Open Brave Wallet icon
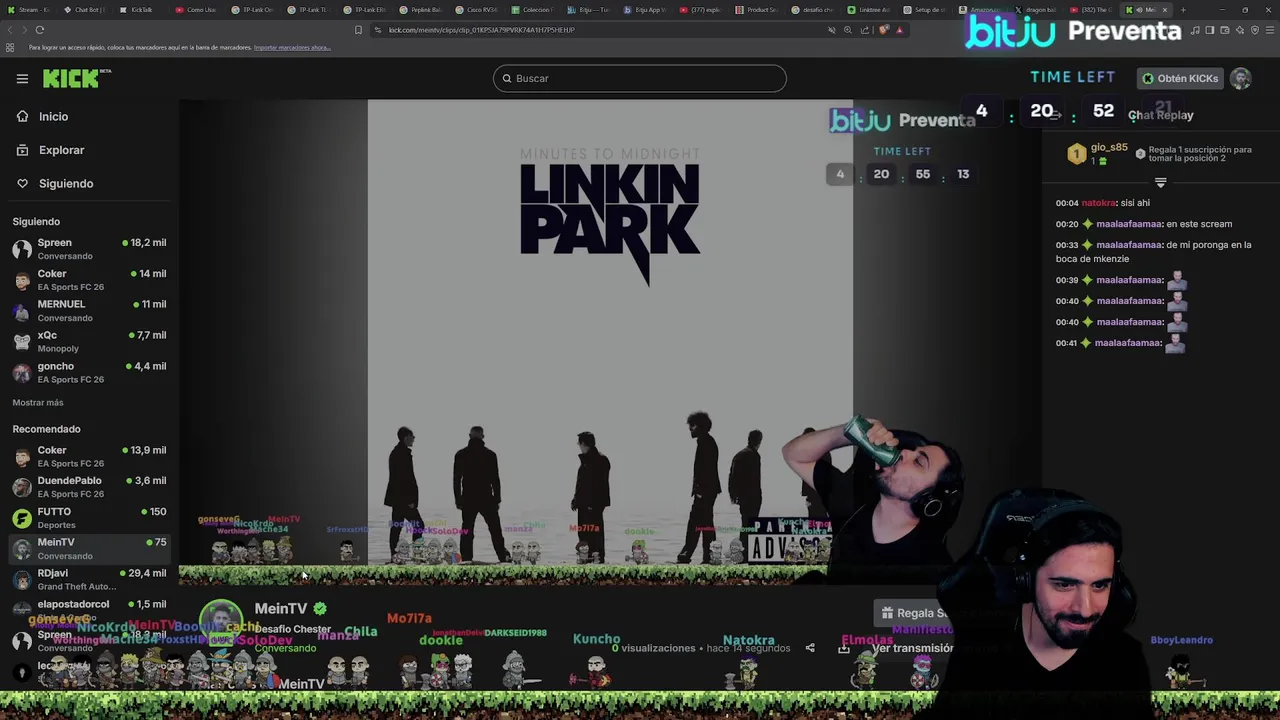Image resolution: width=1280 pixels, height=720 pixels. pyautogui.click(x=1224, y=30)
